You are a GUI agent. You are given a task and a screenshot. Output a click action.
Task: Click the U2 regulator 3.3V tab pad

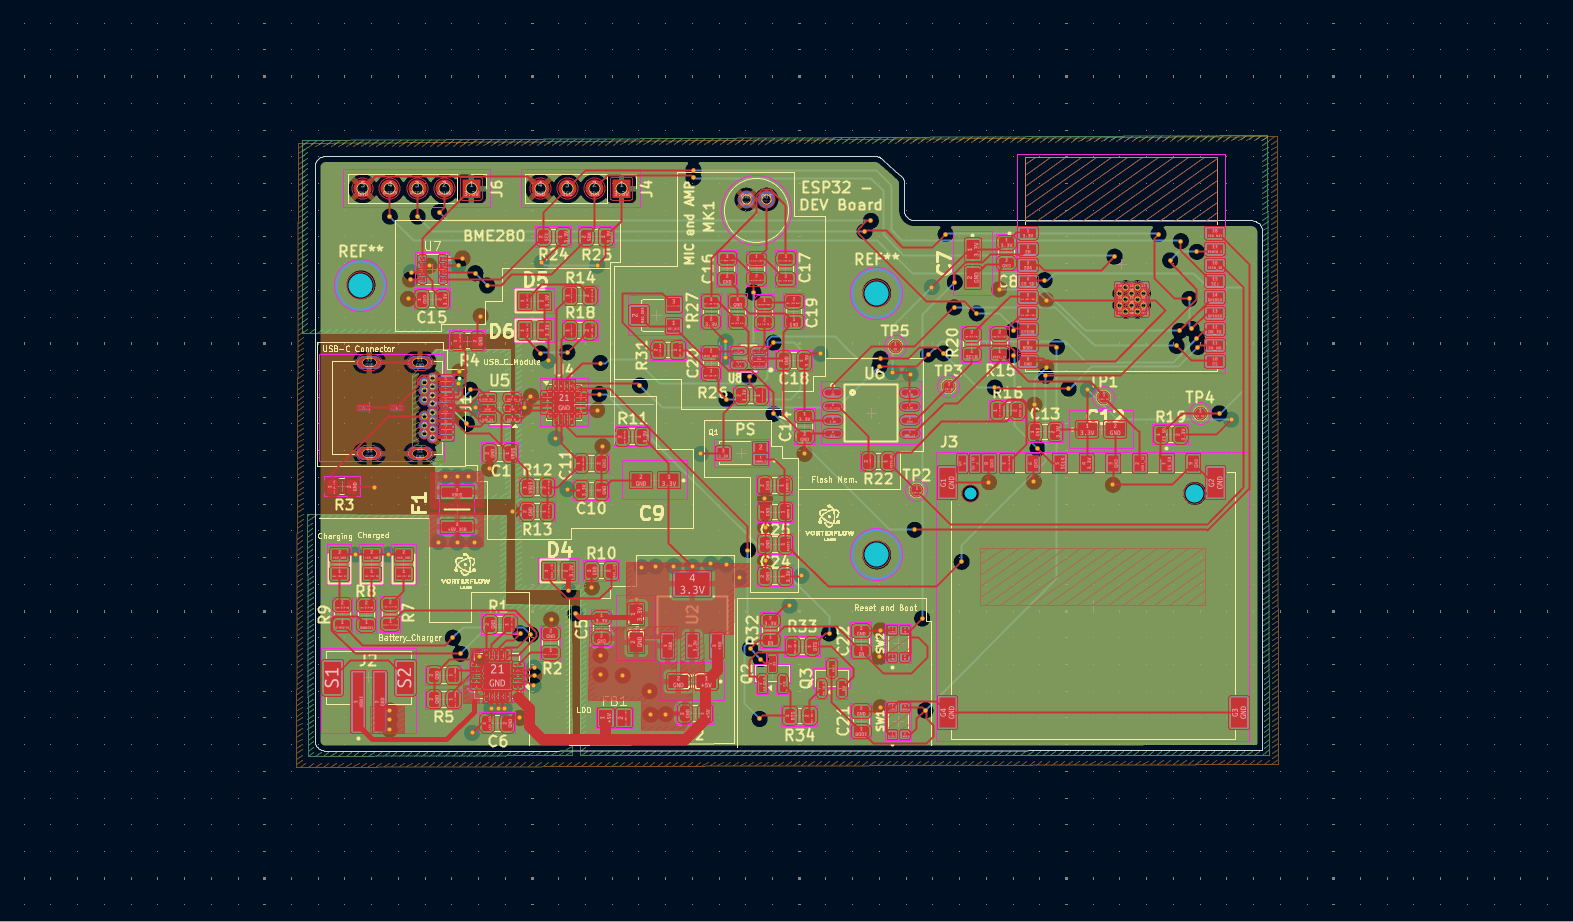pos(692,583)
